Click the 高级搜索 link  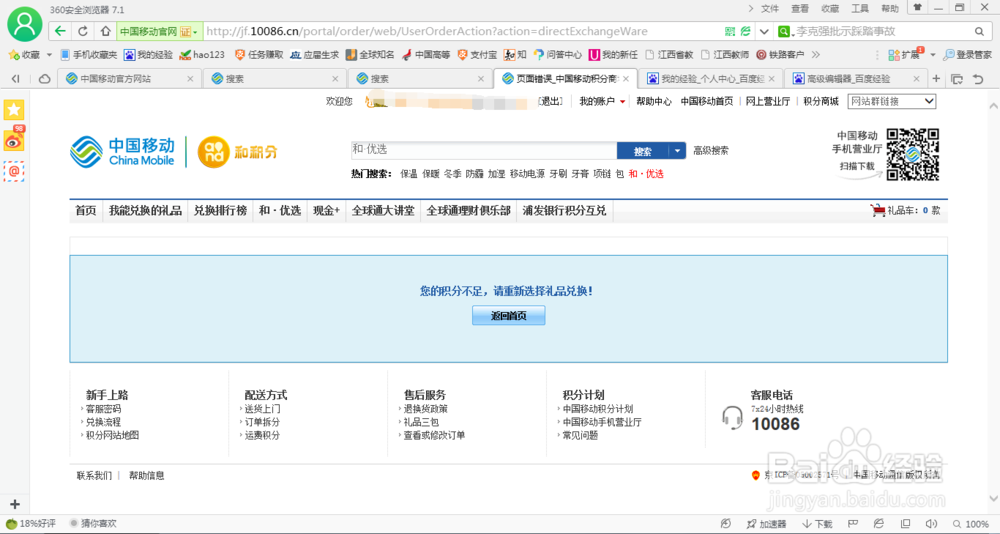710,151
